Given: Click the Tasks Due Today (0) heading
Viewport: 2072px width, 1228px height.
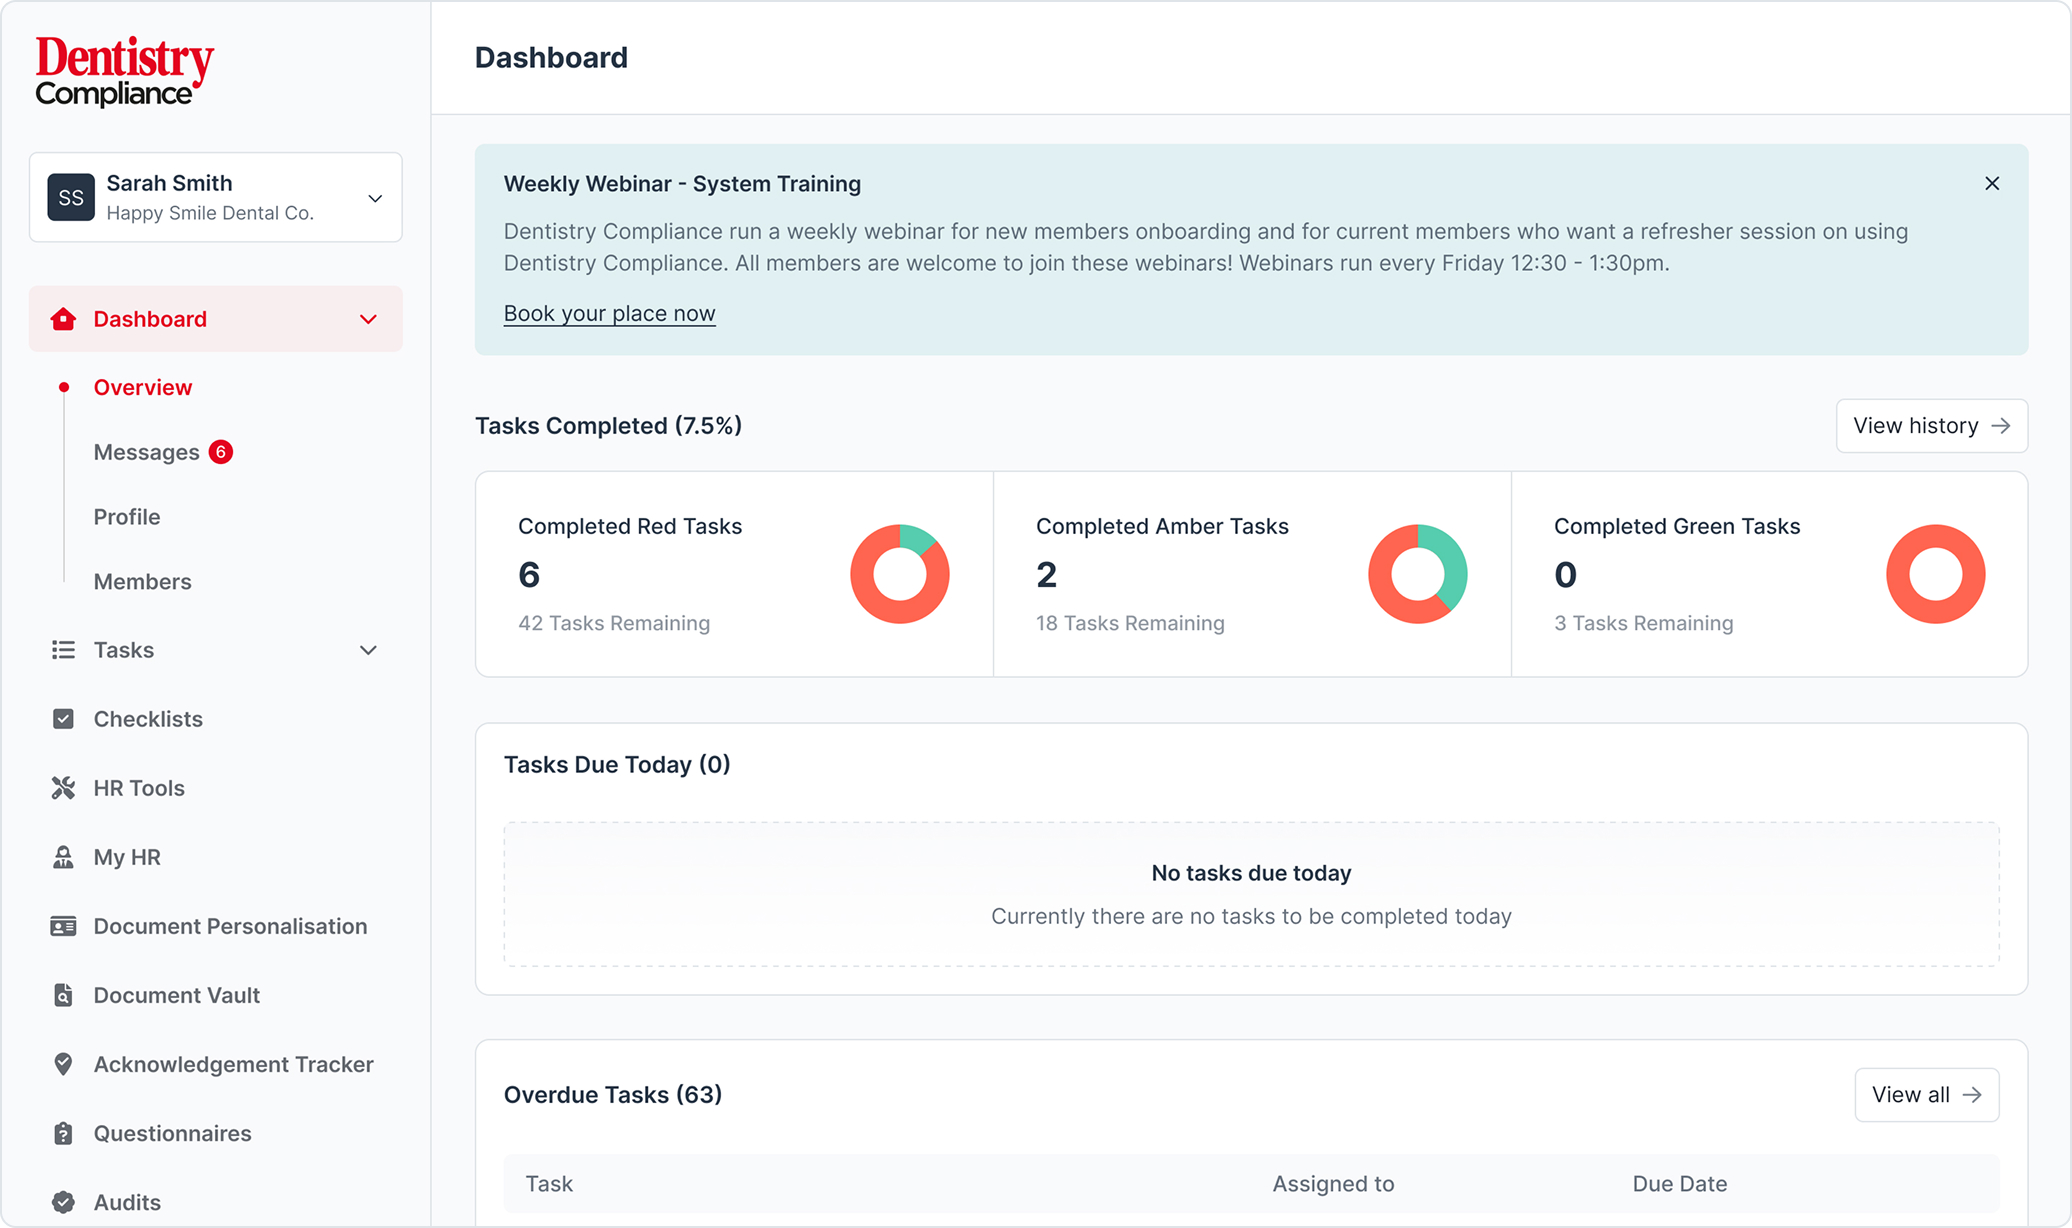Looking at the screenshot, I should pyautogui.click(x=617, y=765).
